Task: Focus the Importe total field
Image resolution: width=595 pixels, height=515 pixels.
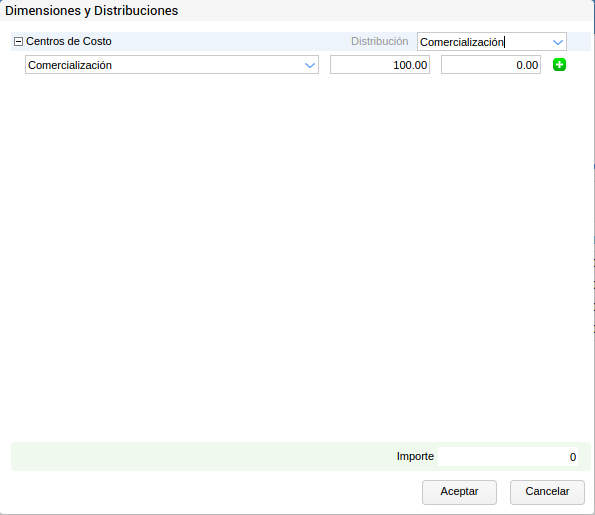Action: pos(508,457)
